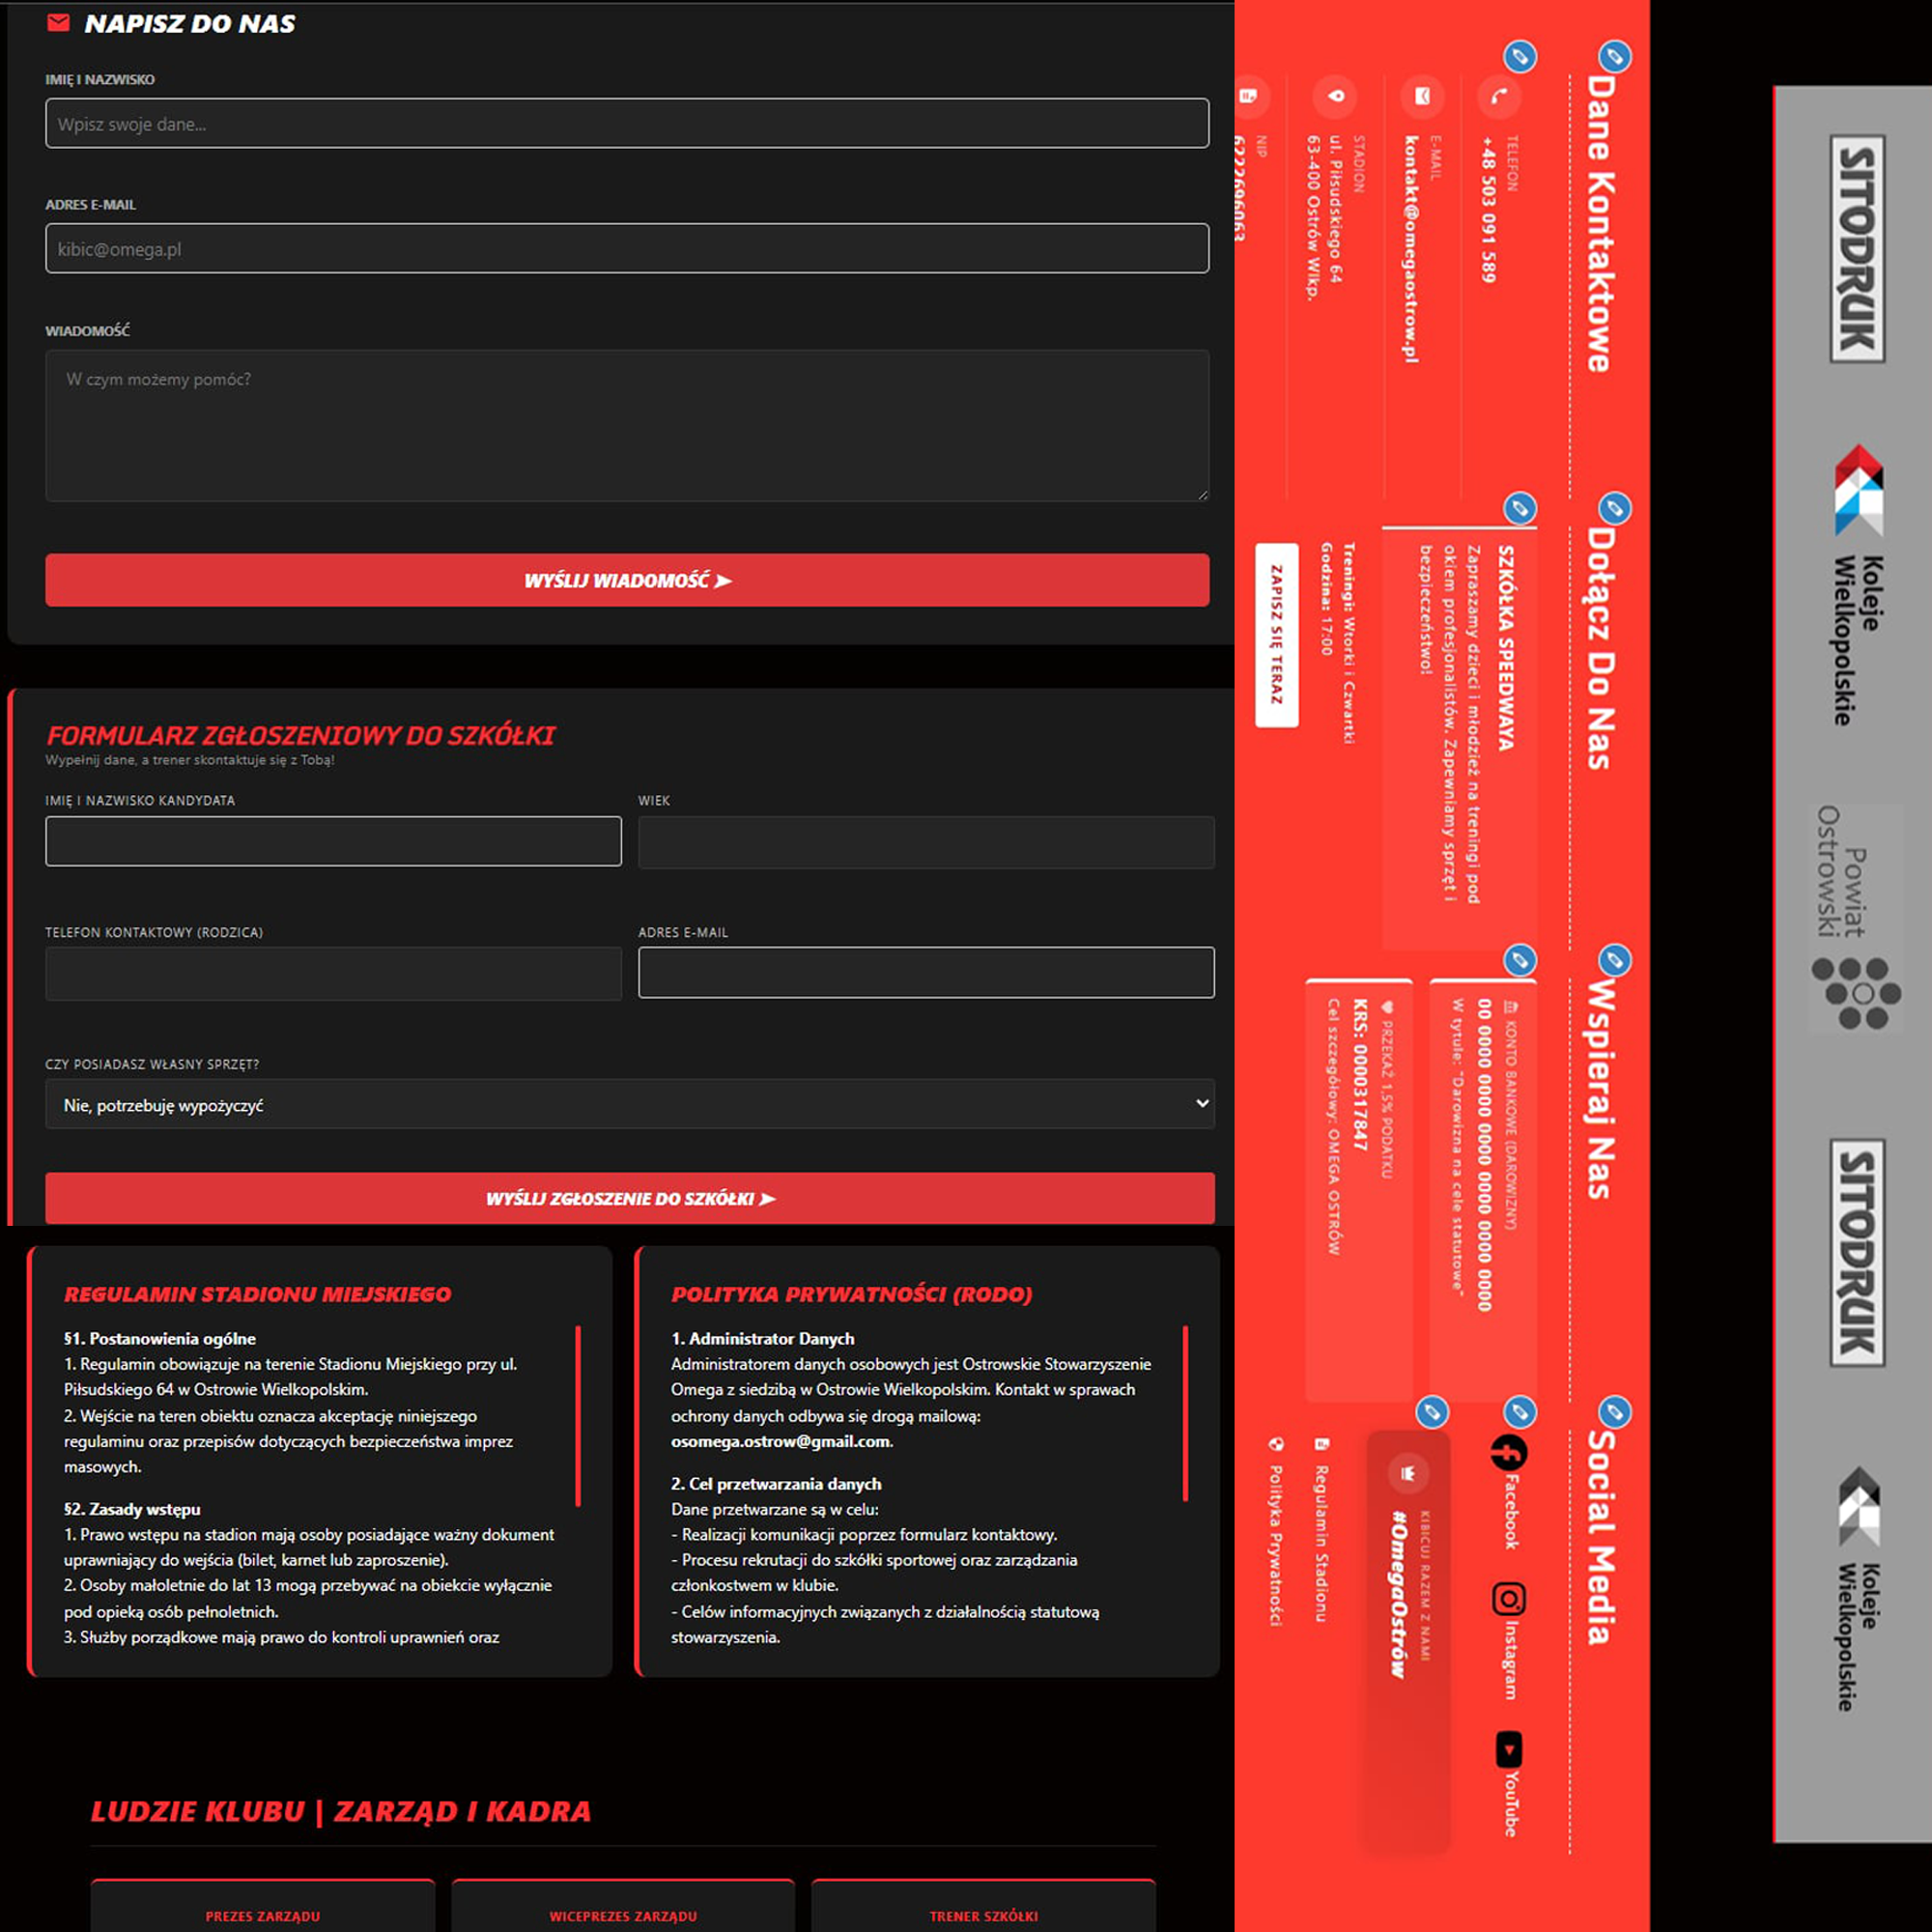
Task: Open the Regulamin Stadionu link
Action: click(x=1321, y=1543)
